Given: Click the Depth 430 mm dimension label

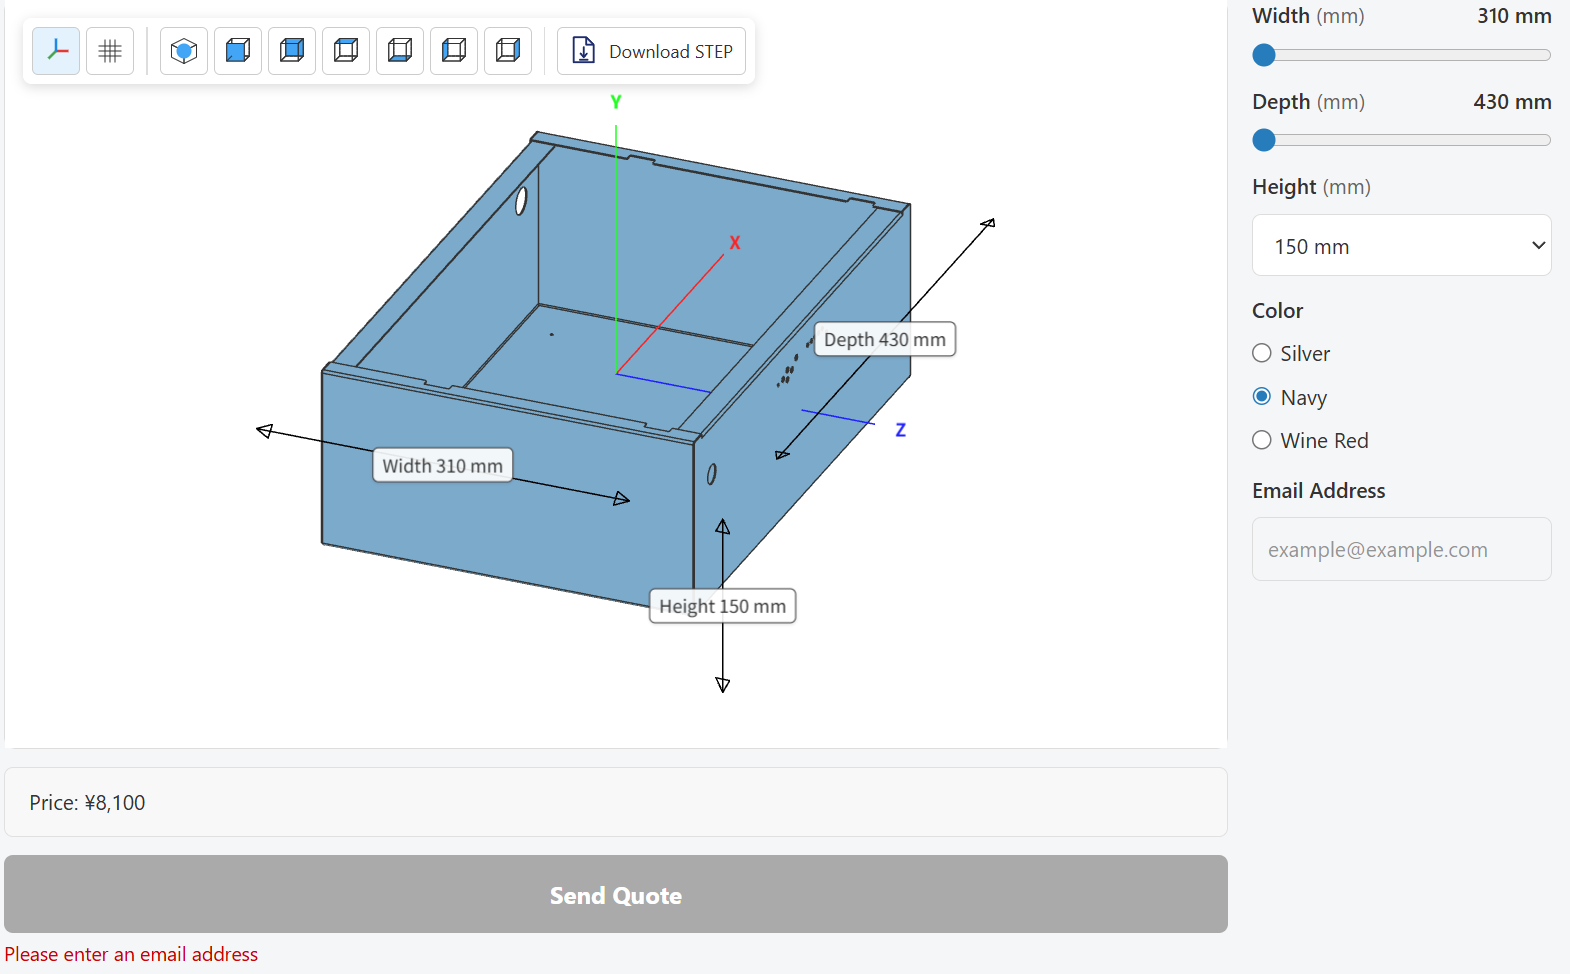Looking at the screenshot, I should tap(885, 339).
